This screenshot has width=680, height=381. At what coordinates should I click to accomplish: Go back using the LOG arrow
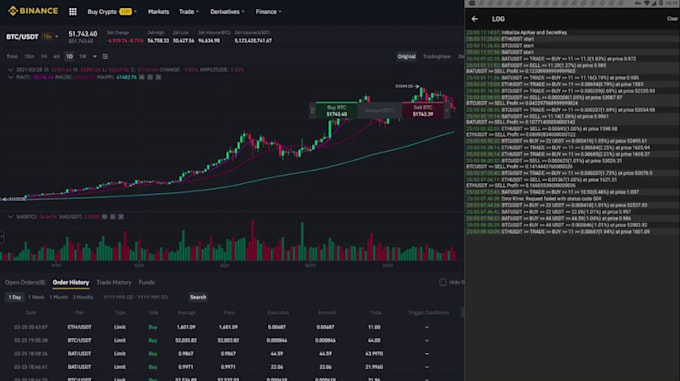[474, 19]
